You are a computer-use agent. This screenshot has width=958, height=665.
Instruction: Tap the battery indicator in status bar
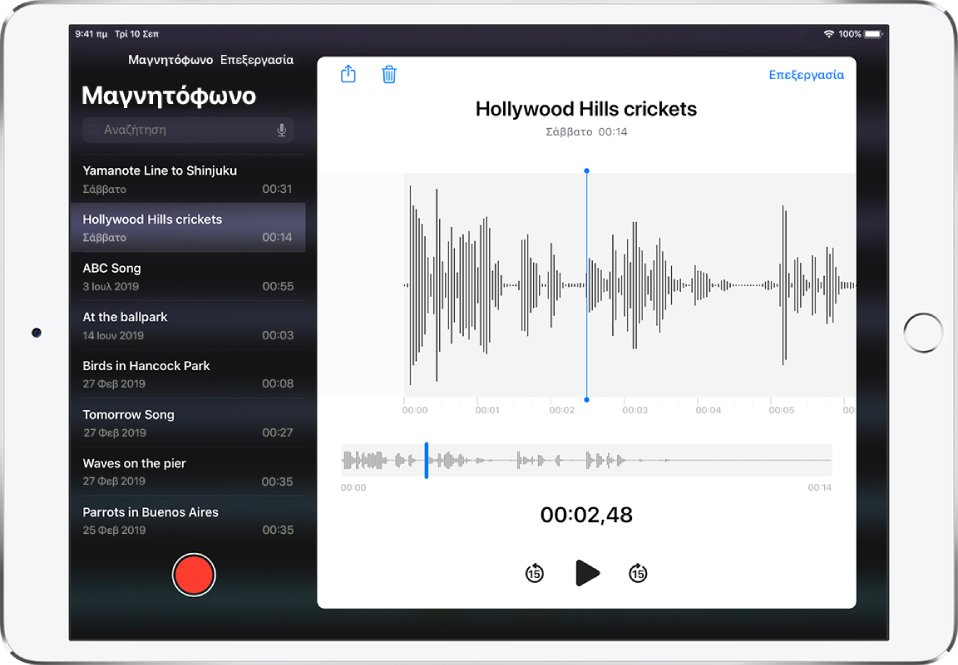coord(873,34)
